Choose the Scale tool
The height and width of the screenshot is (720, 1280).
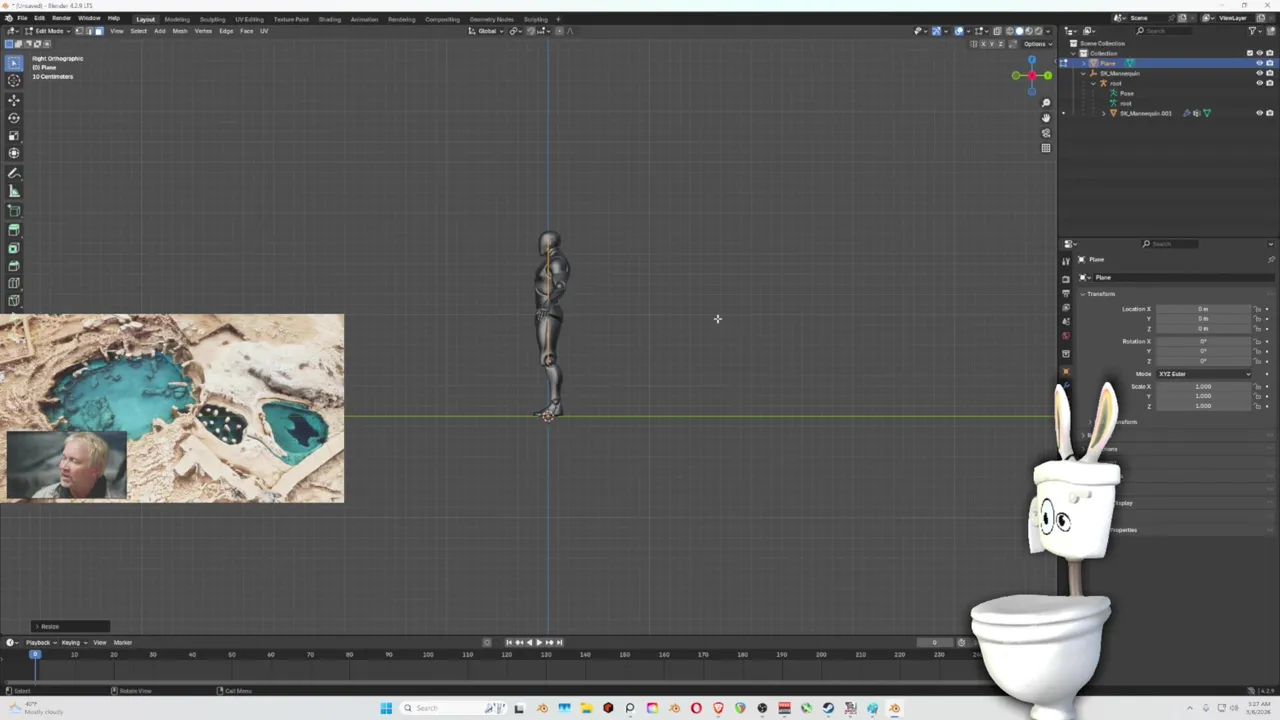(x=14, y=135)
